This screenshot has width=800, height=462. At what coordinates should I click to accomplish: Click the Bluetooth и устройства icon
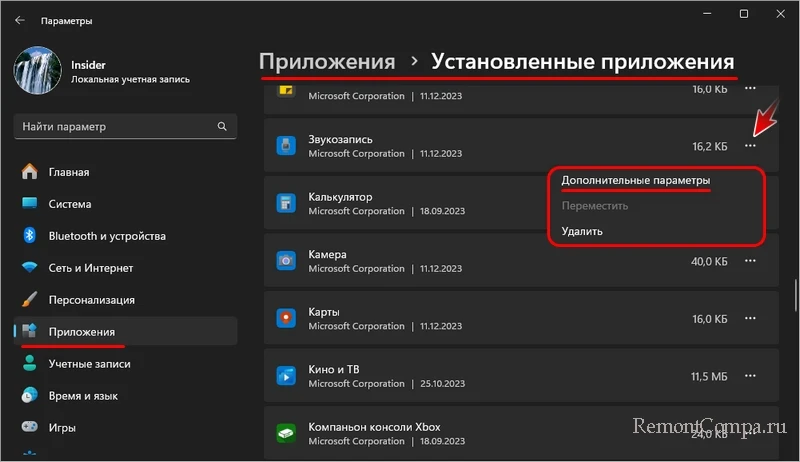pos(30,236)
